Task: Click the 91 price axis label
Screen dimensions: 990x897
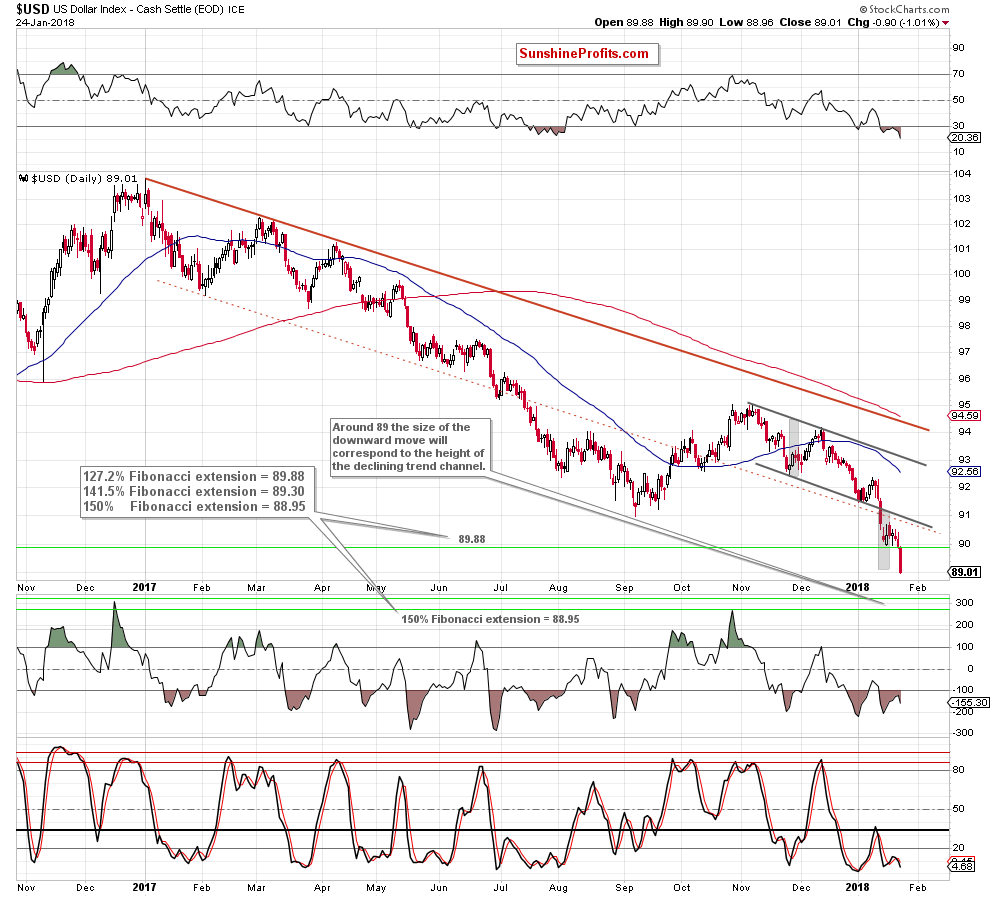Action: tap(964, 515)
